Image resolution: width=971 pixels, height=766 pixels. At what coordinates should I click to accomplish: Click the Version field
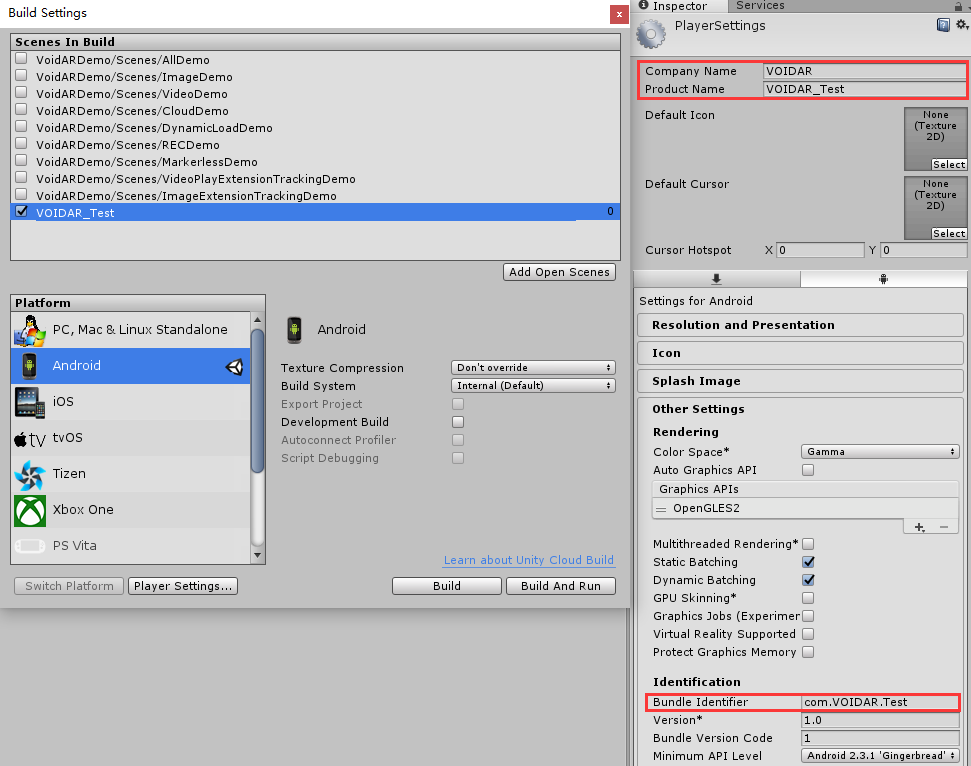click(880, 720)
